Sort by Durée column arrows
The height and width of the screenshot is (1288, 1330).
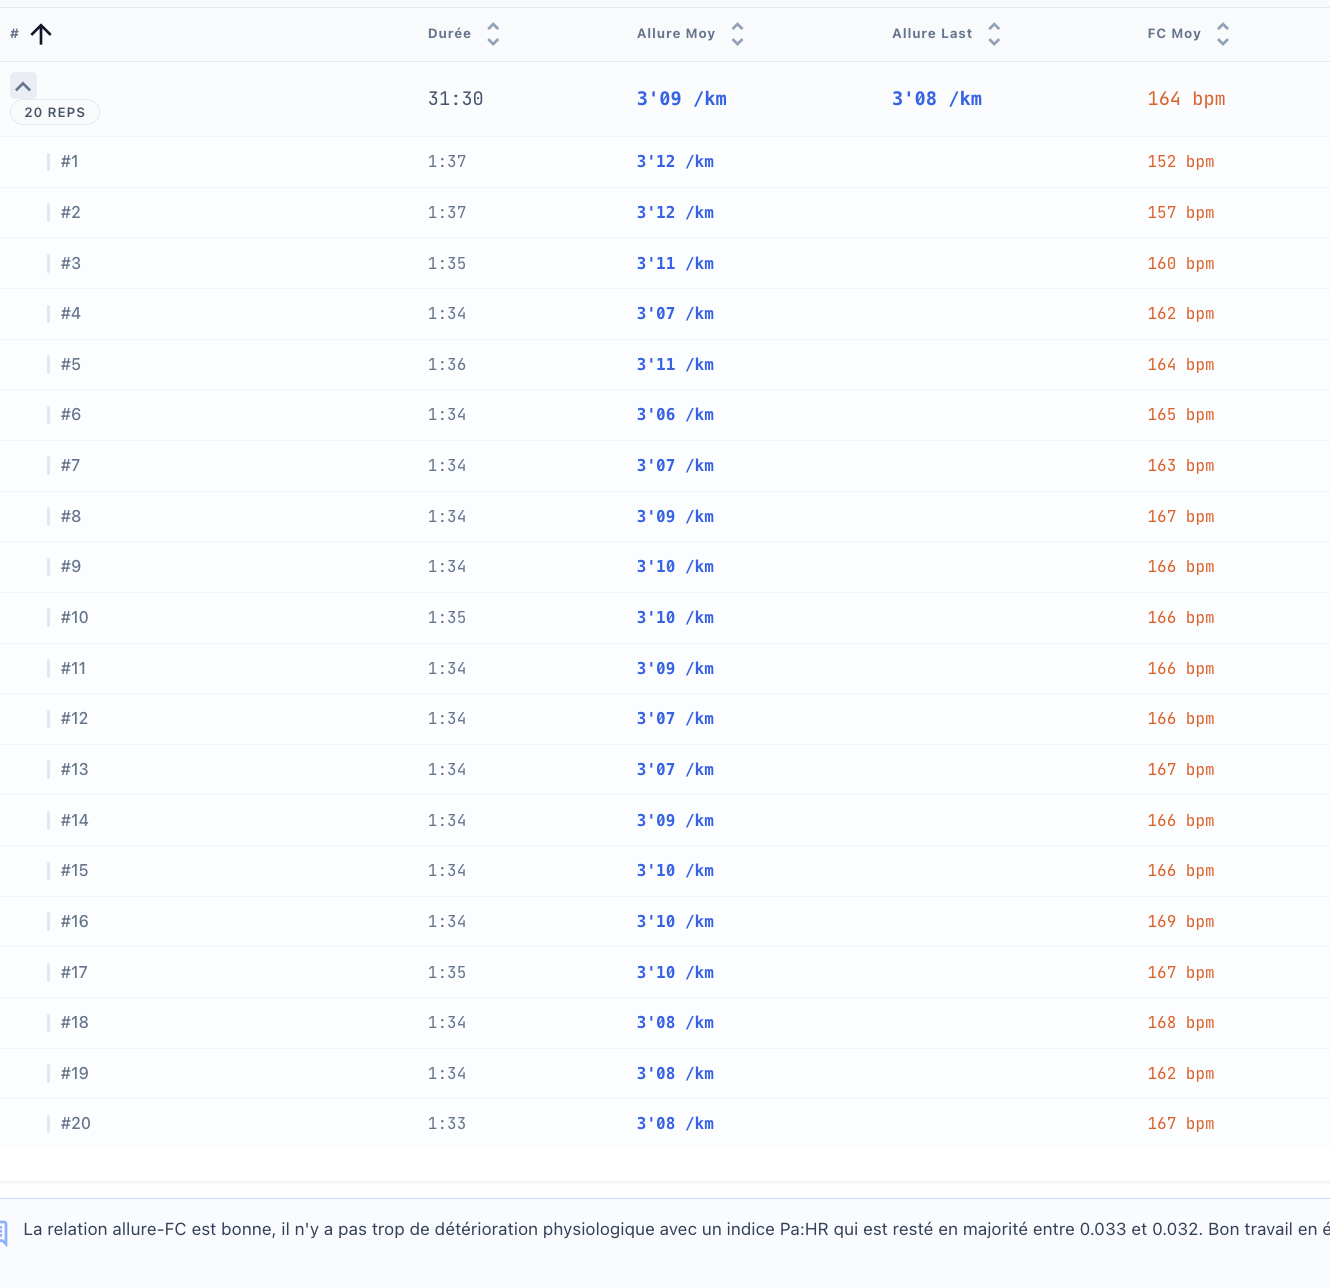(493, 35)
